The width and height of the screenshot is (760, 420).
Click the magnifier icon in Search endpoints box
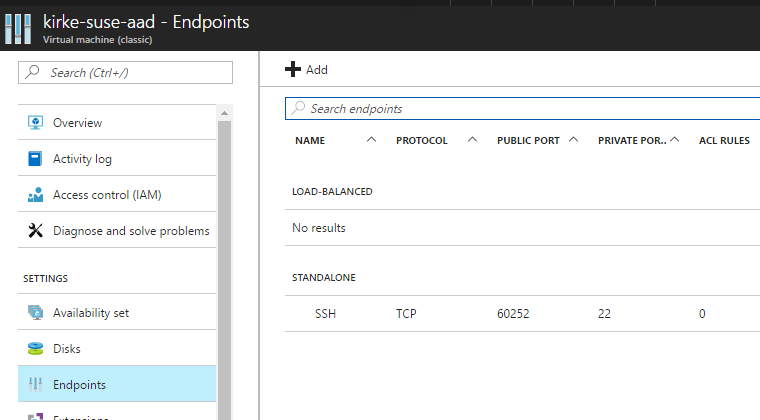coord(299,108)
